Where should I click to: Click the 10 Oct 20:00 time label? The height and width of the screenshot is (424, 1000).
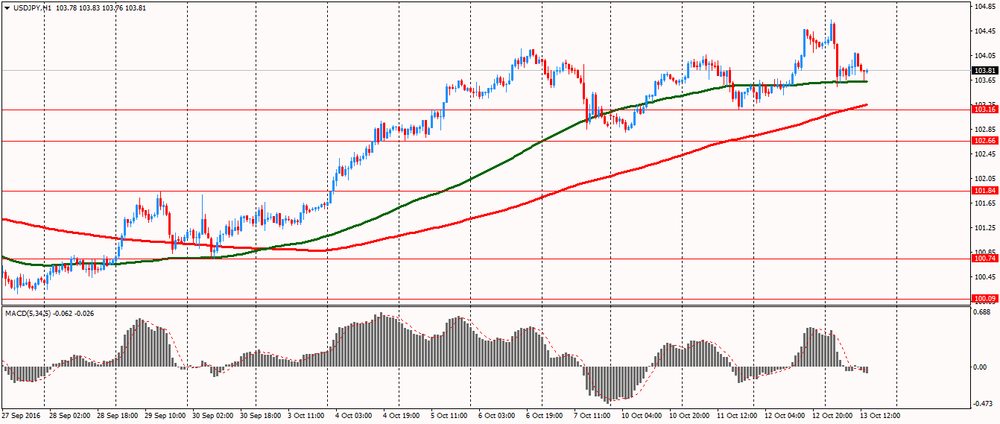tap(690, 415)
